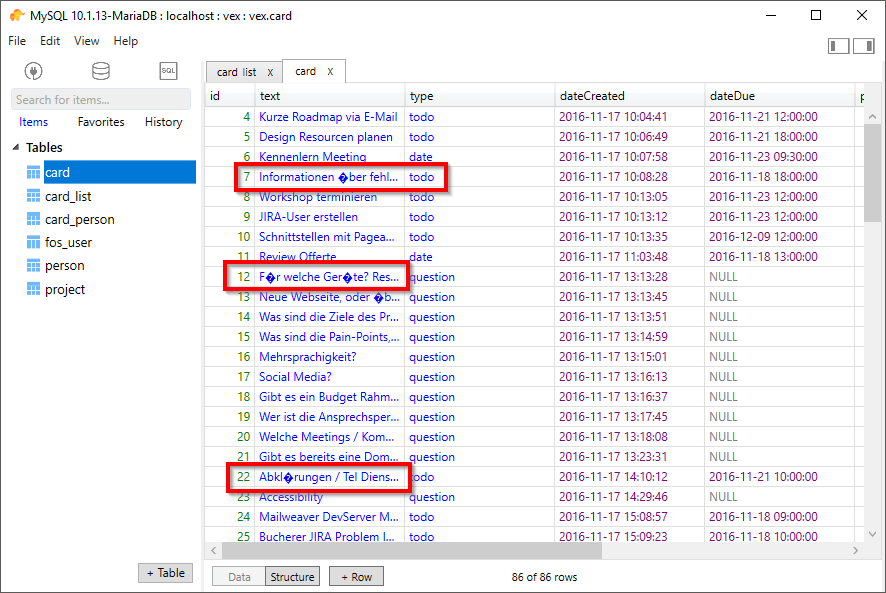This screenshot has width=886, height=593.
Task: Open the View menu
Action: [86, 41]
